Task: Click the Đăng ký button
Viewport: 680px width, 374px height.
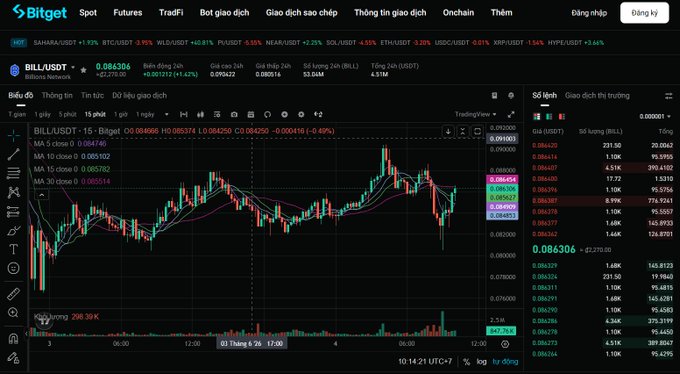Action: tap(644, 13)
